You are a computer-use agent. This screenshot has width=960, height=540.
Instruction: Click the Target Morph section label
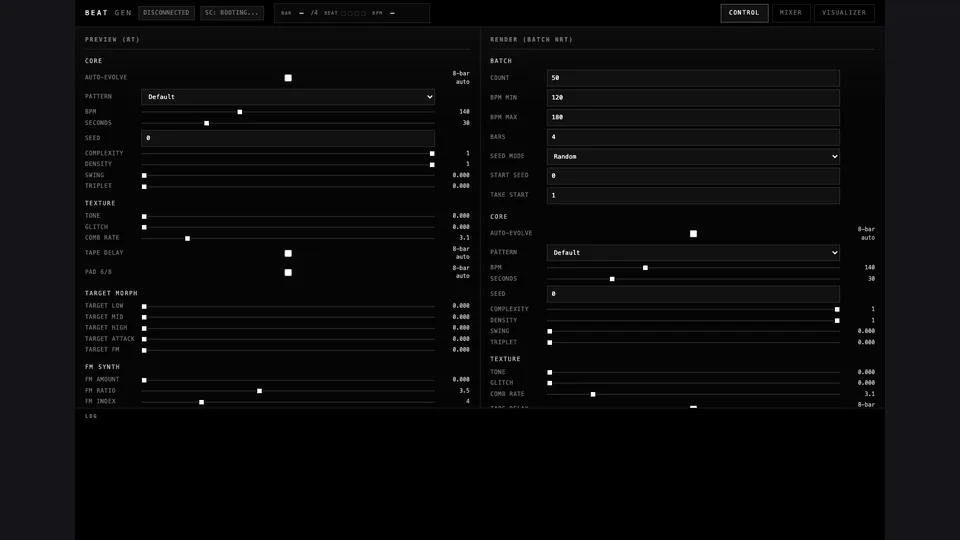(x=111, y=293)
